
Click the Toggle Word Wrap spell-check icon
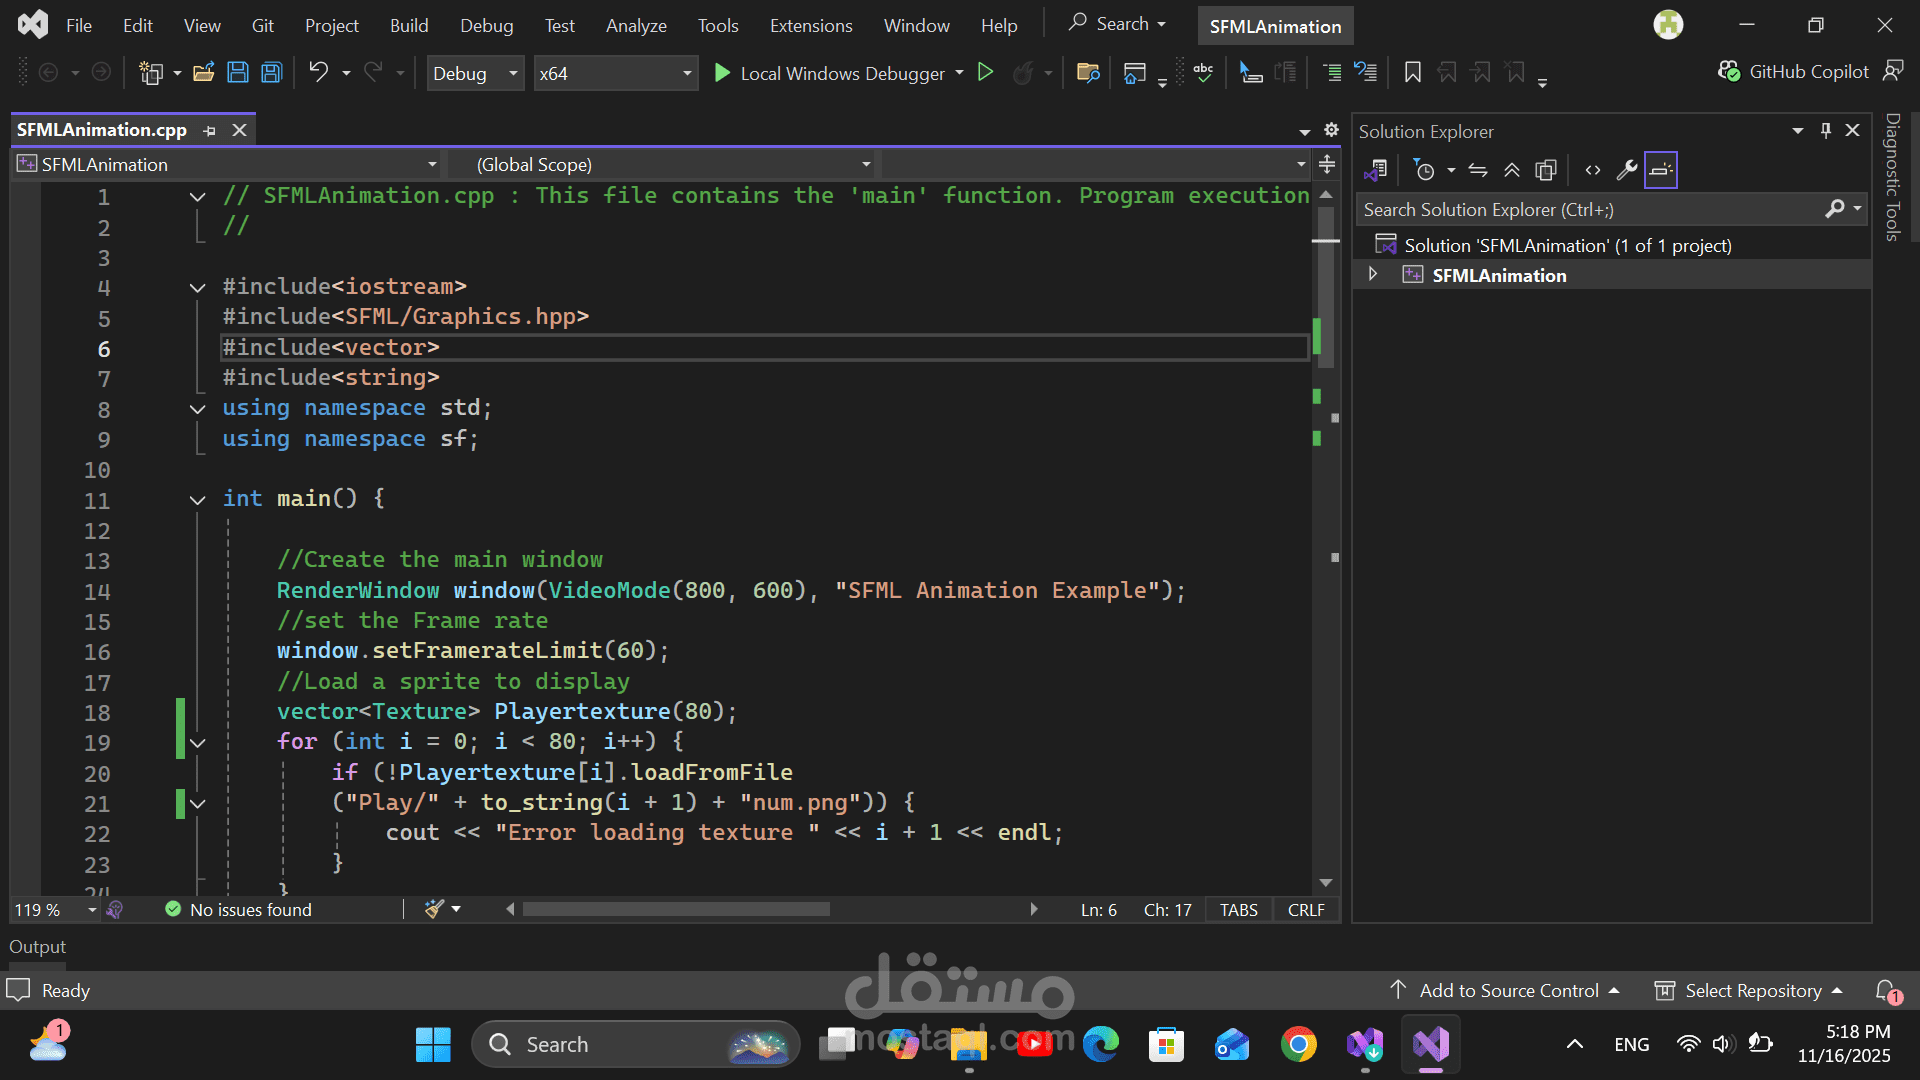[x=1203, y=72]
